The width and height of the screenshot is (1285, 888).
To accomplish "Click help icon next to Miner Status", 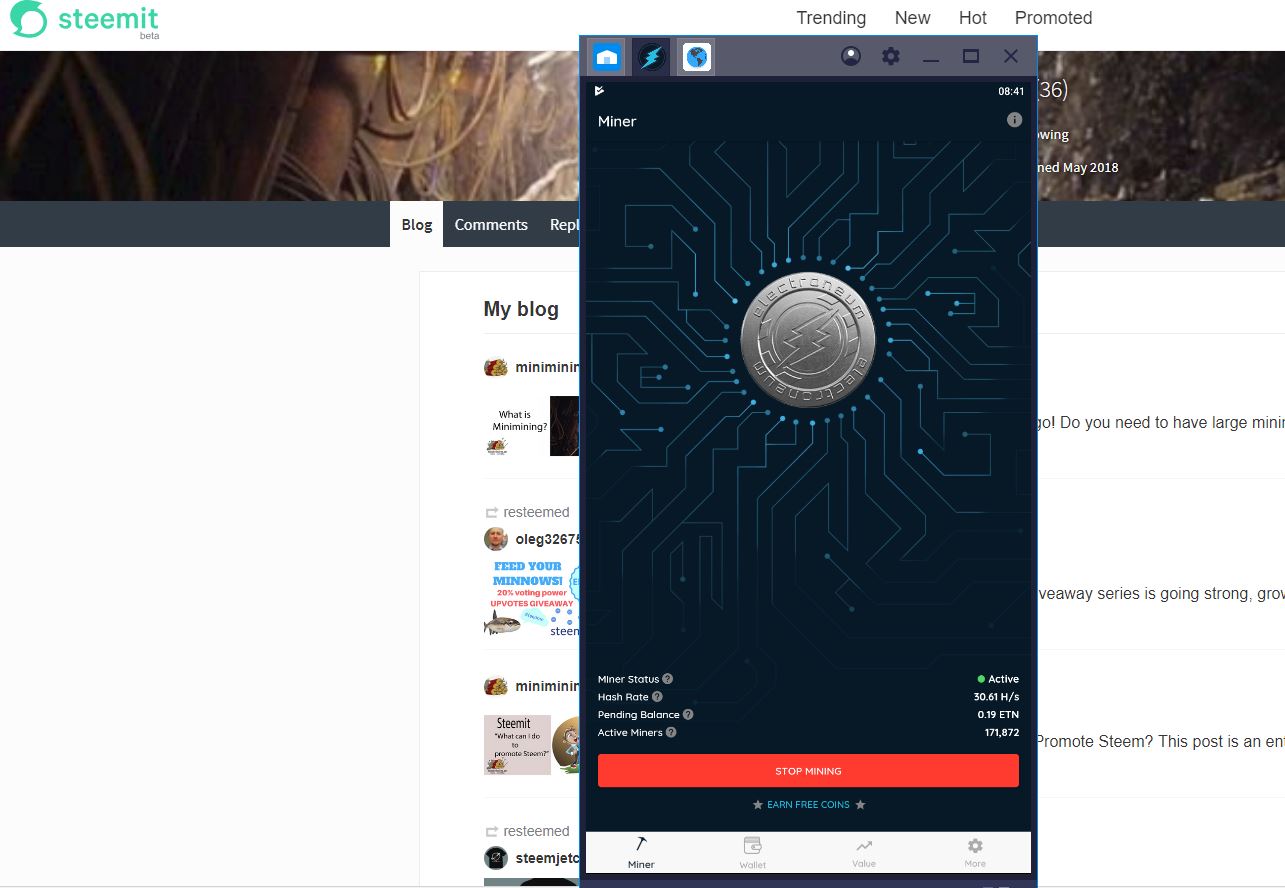I will pyautogui.click(x=667, y=679).
